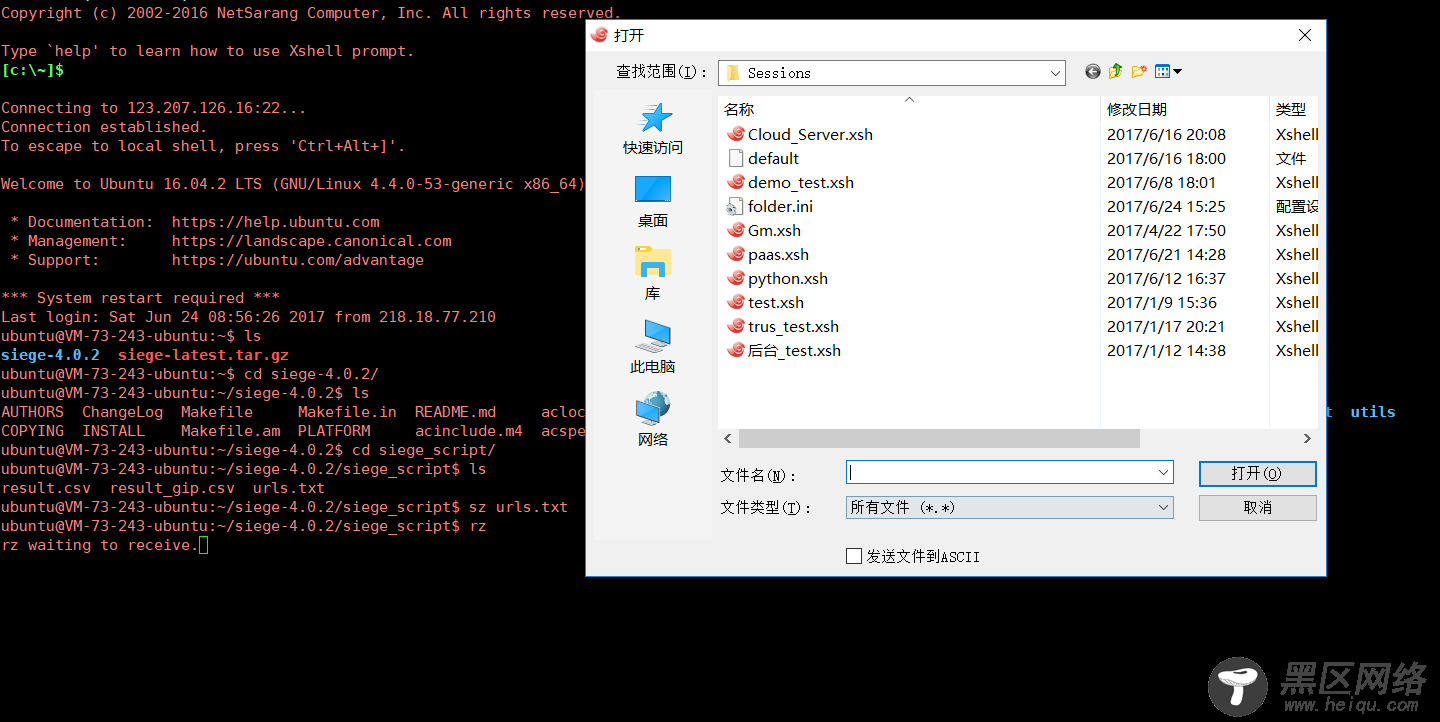Close the 打开 dialog window
Image resolution: width=1440 pixels, height=722 pixels.
coord(1304,35)
